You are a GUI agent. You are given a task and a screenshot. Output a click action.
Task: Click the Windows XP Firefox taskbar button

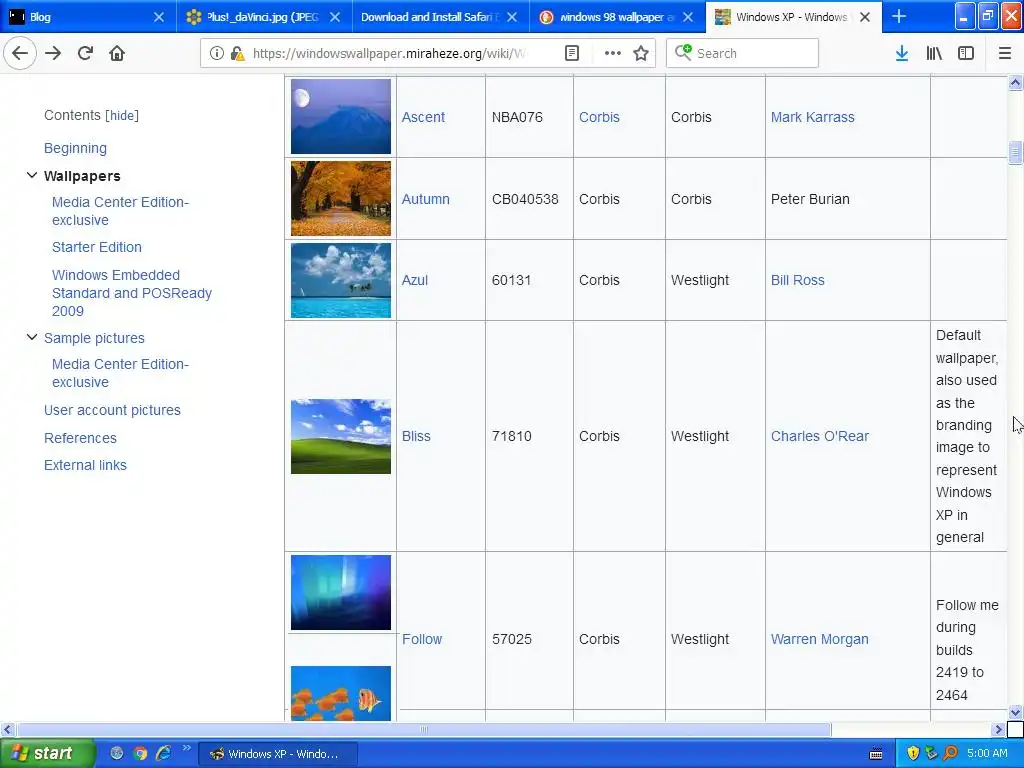tap(277, 754)
